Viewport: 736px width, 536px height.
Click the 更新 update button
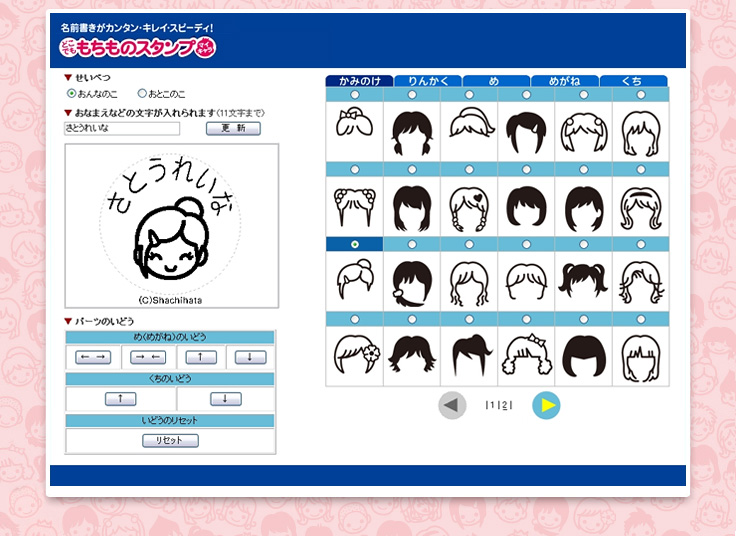233,129
